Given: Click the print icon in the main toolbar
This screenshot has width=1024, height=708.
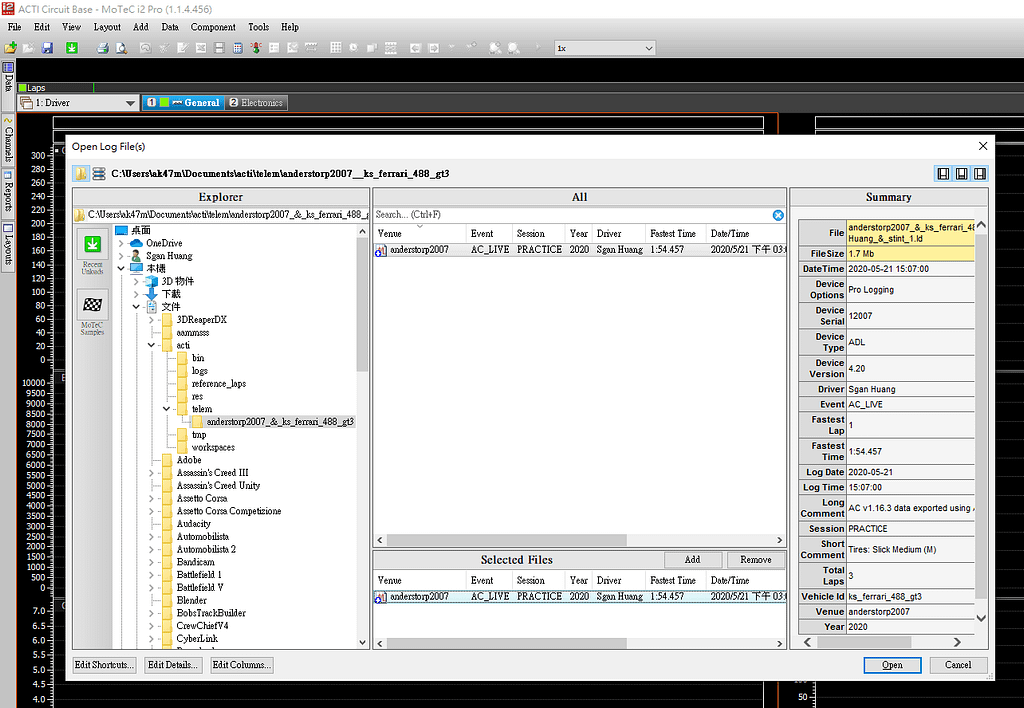Looking at the screenshot, I should 101,48.
